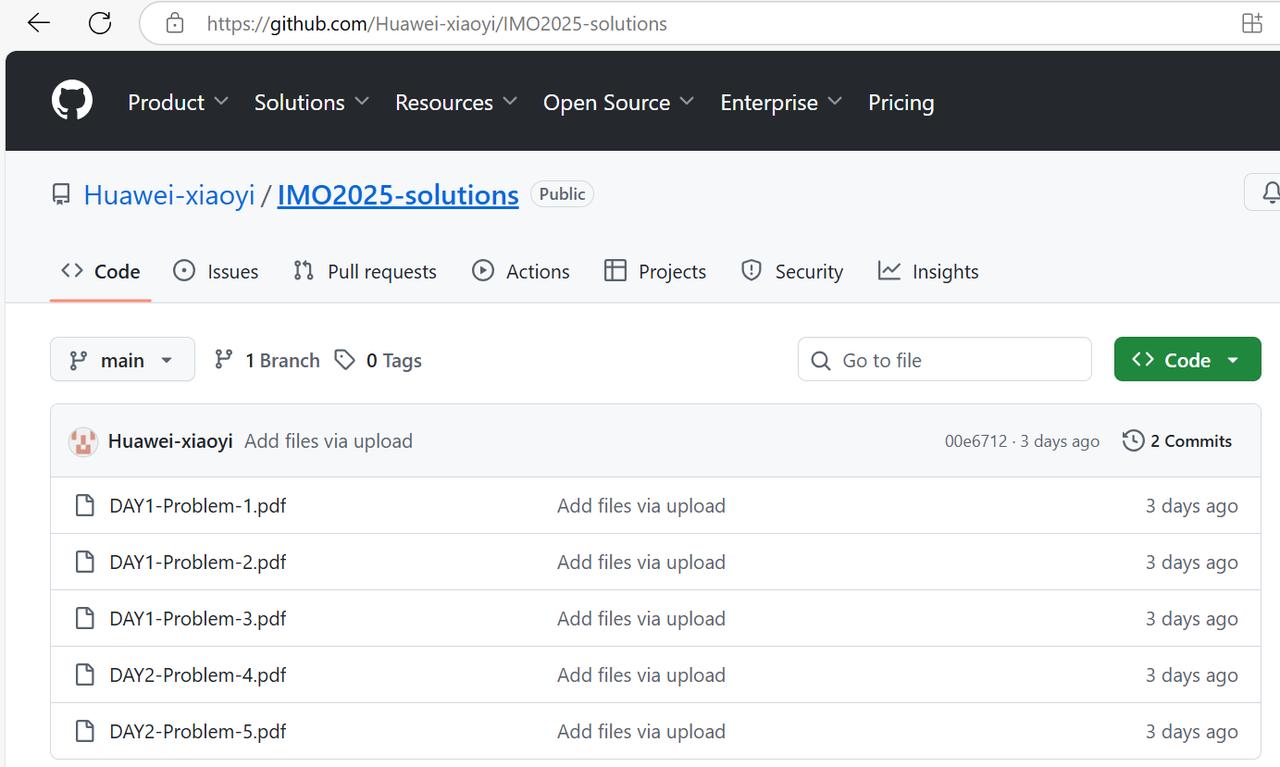The width and height of the screenshot is (1280, 767).
Task: Click file icon for DAY2-Problem-5.pdf
Action: [85, 731]
